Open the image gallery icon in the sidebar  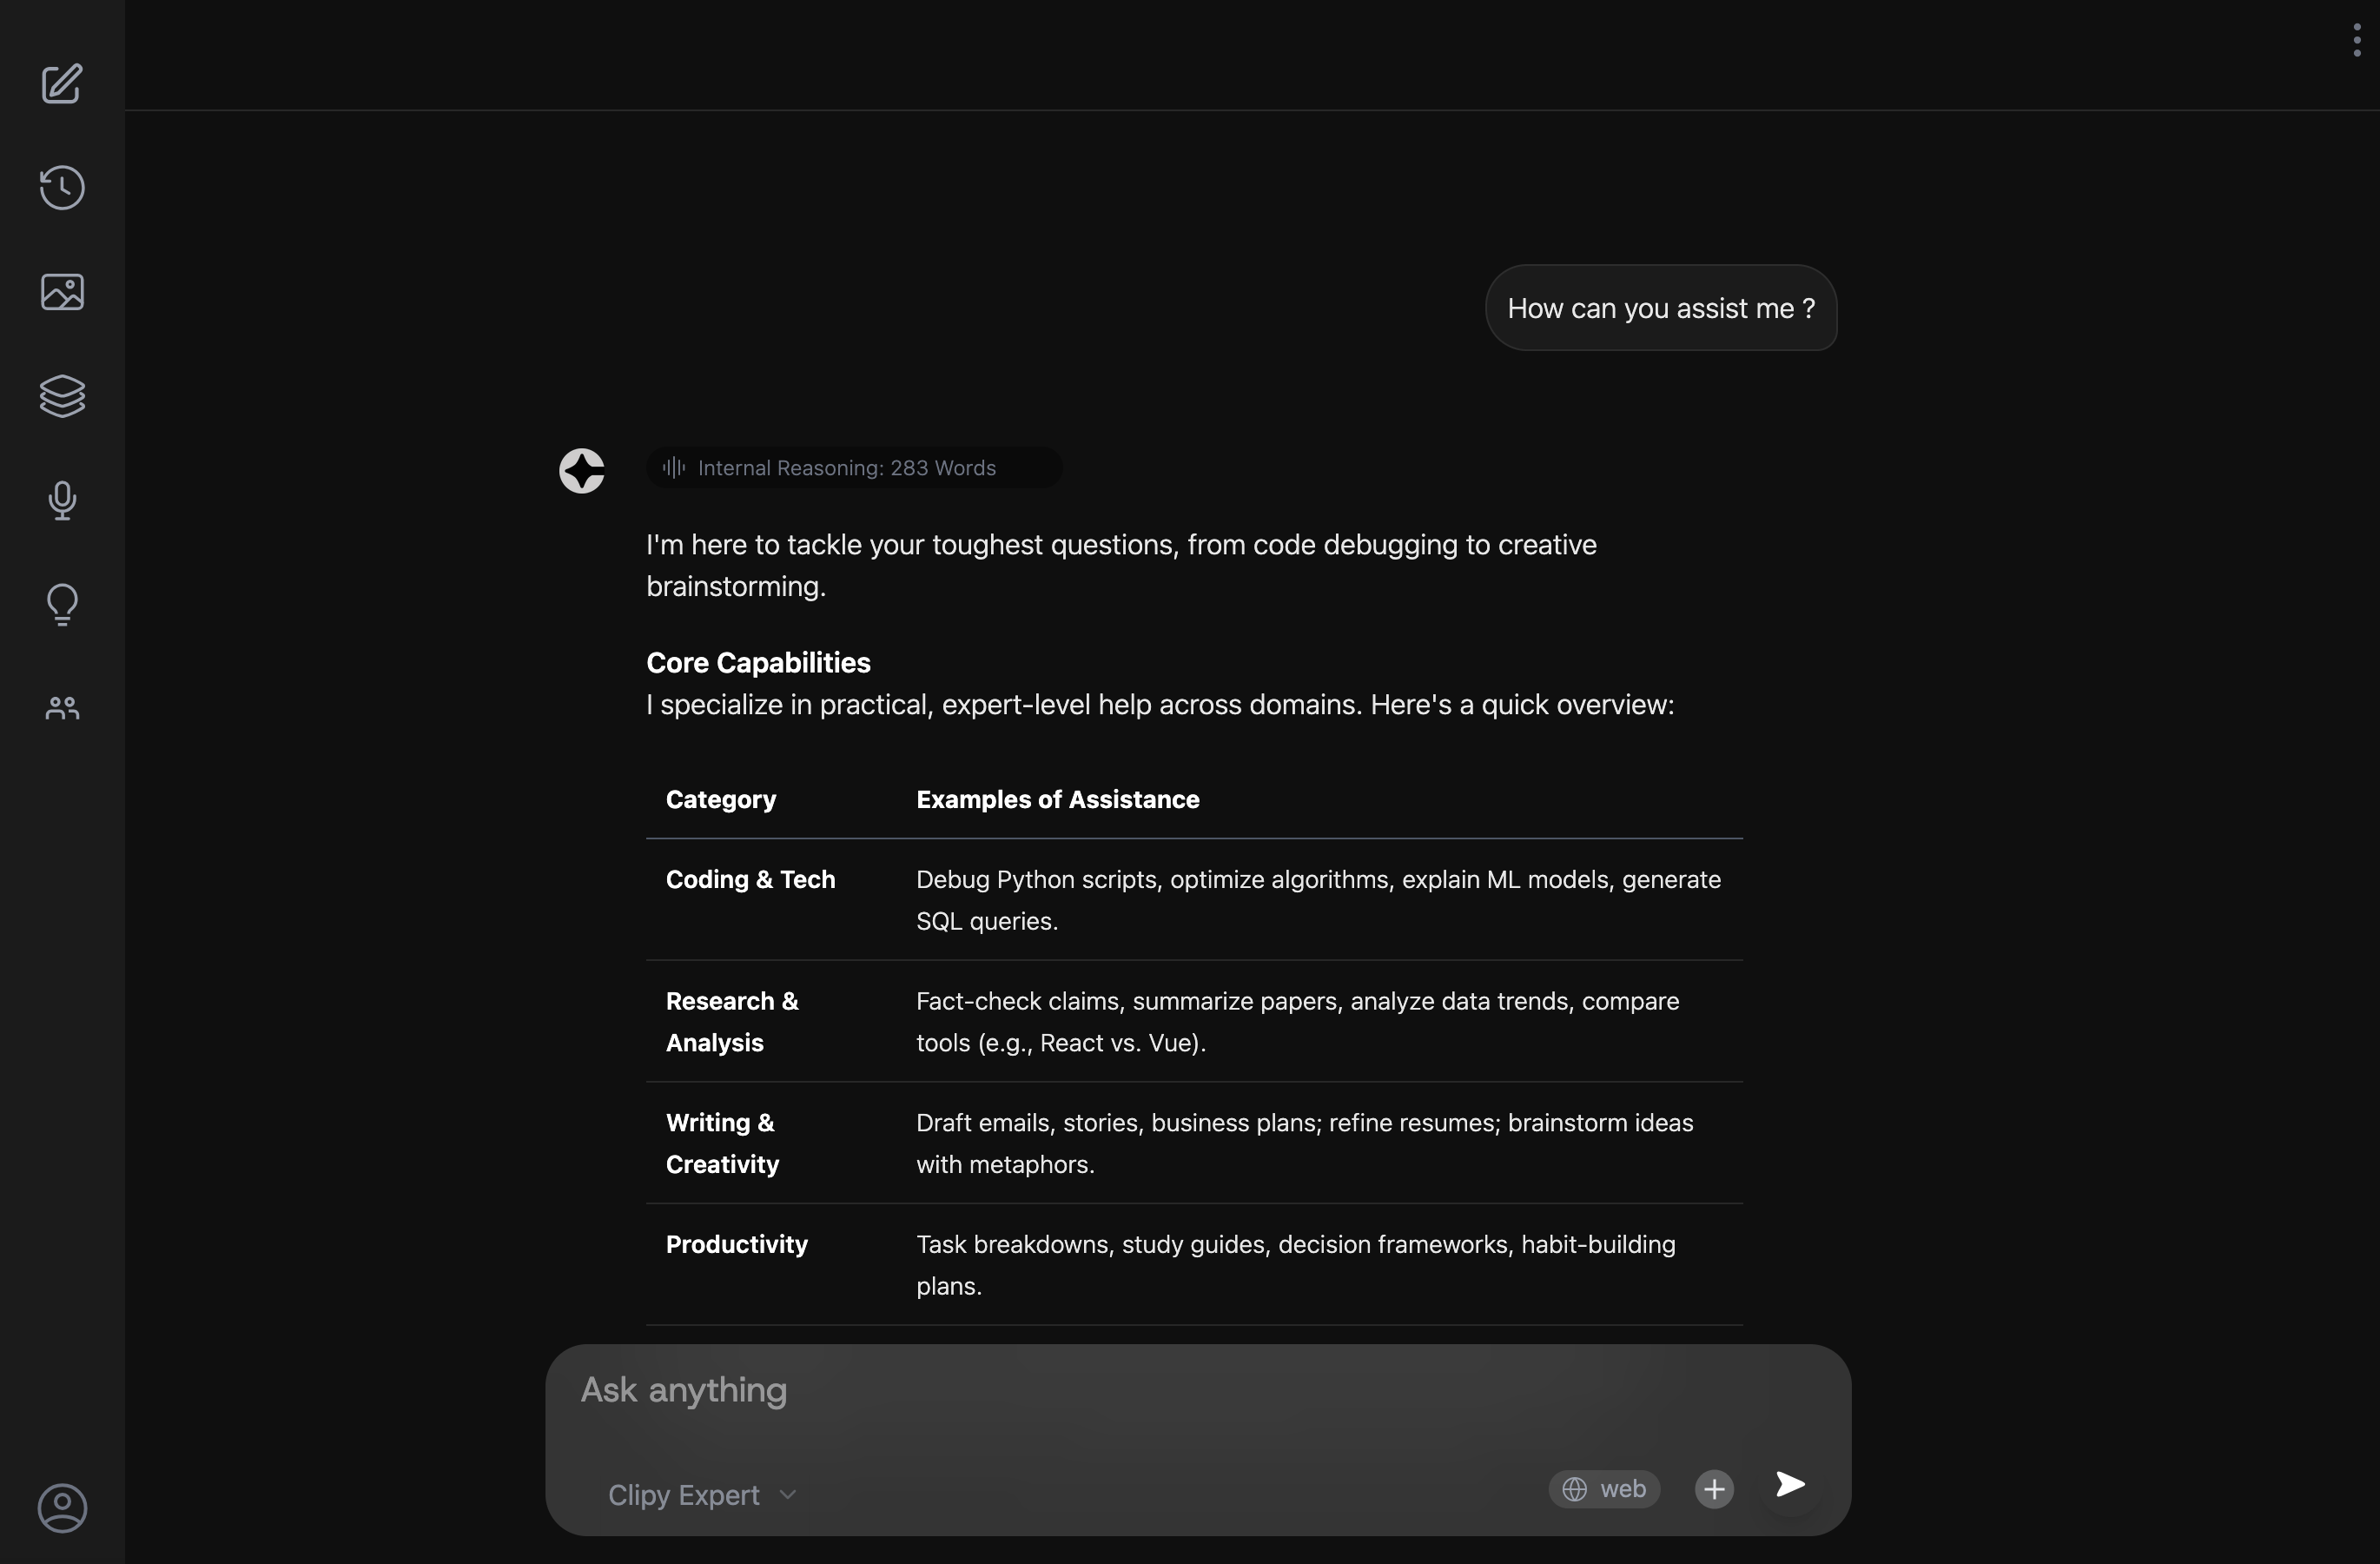pyautogui.click(x=61, y=292)
